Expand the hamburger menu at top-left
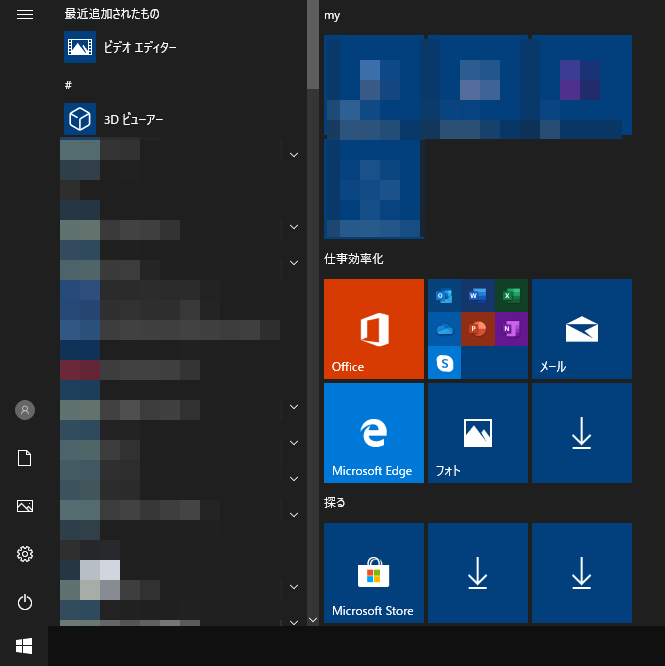Image resolution: width=665 pixels, height=666 pixels. pyautogui.click(x=25, y=15)
